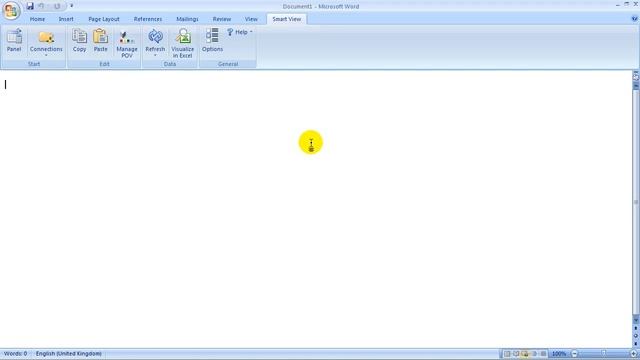Screen dimensions: 640x360
Task: Customize the Quick Access Toolbar
Action: point(71,6)
